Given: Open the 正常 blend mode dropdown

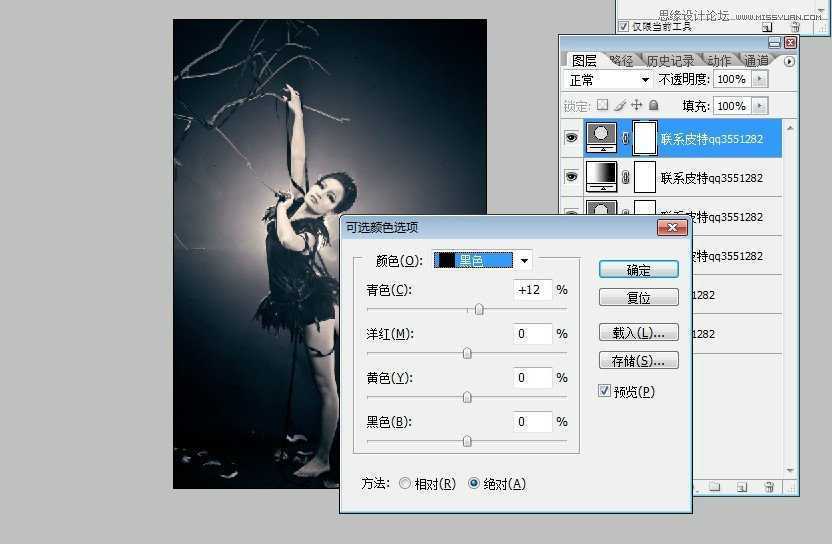Looking at the screenshot, I should point(607,80).
